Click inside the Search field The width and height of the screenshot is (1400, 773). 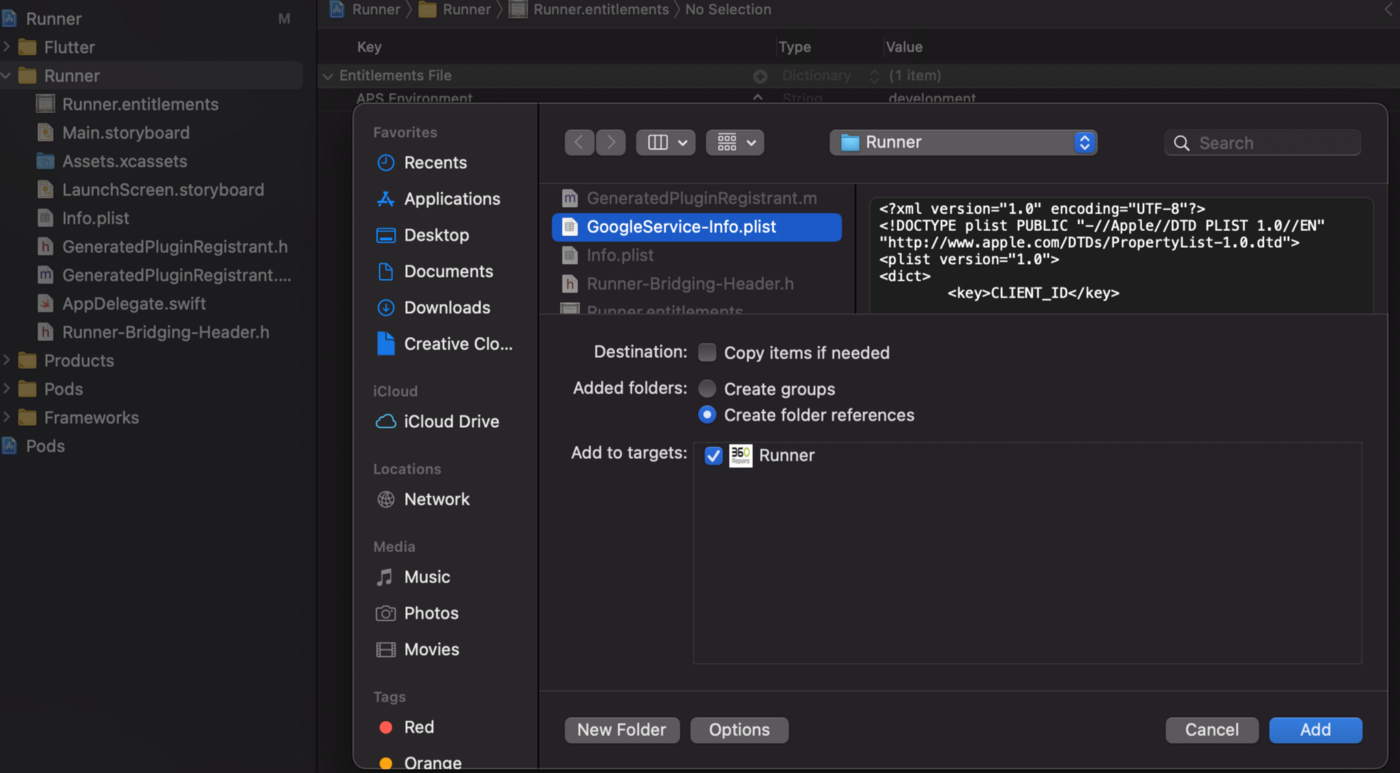[1262, 142]
